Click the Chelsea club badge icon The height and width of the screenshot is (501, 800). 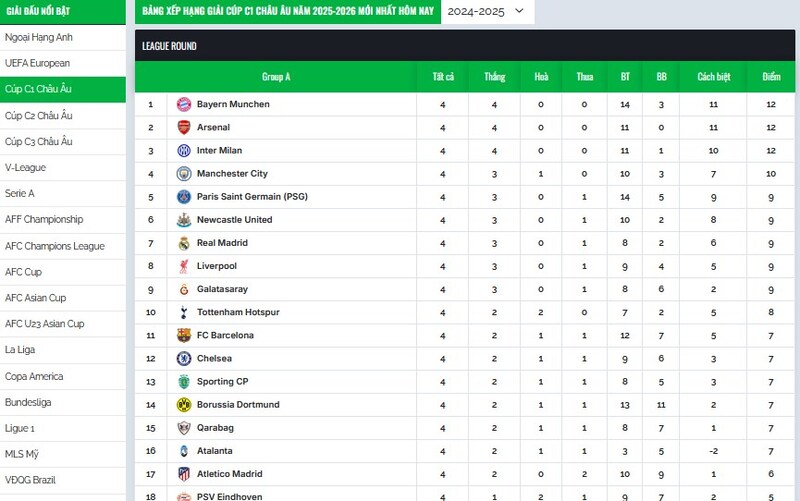(184, 358)
